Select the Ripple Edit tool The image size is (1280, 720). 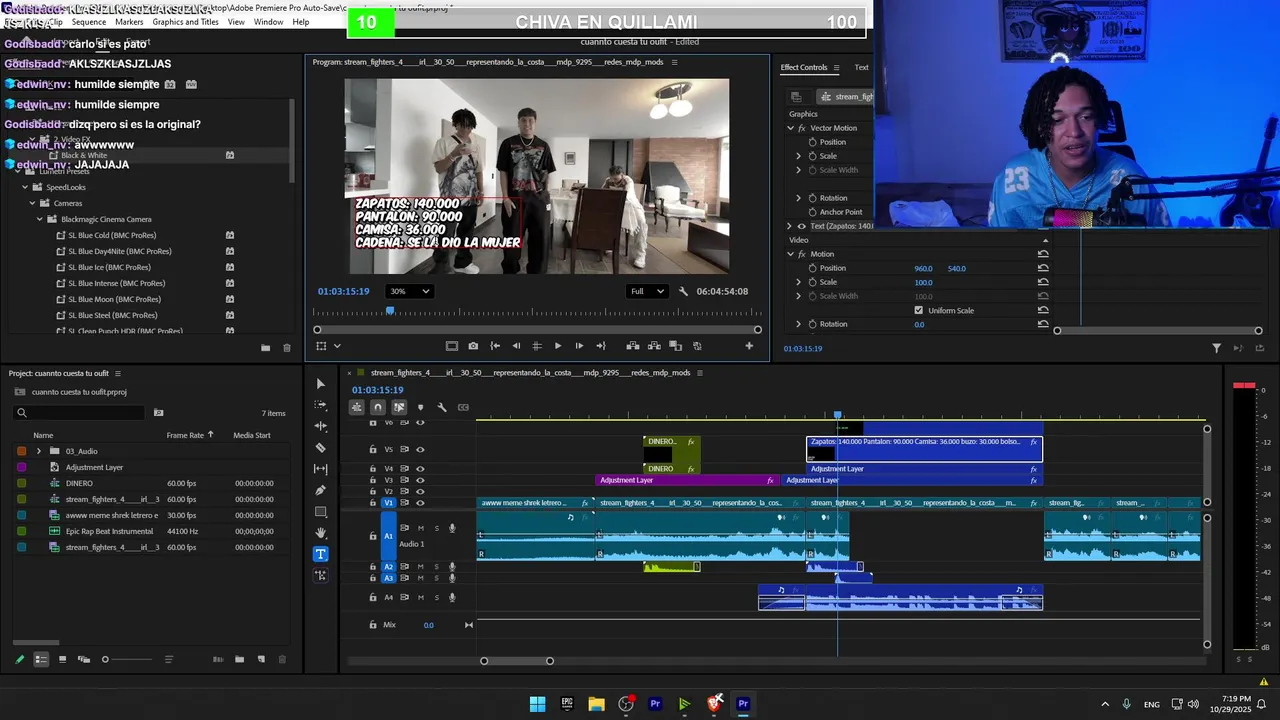320,426
